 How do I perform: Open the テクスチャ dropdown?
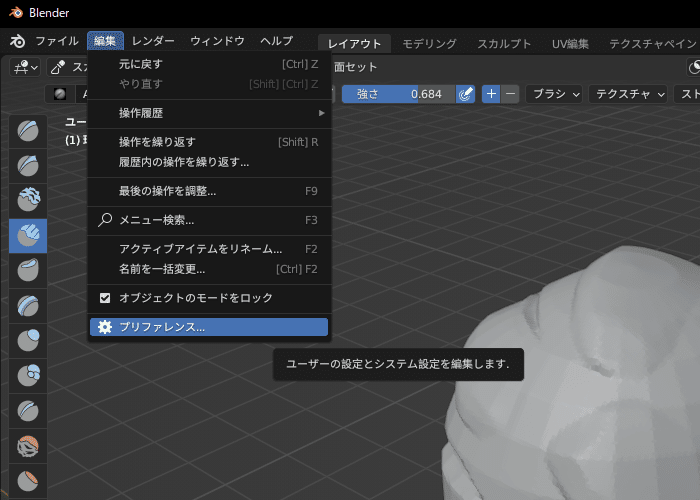coord(628,94)
